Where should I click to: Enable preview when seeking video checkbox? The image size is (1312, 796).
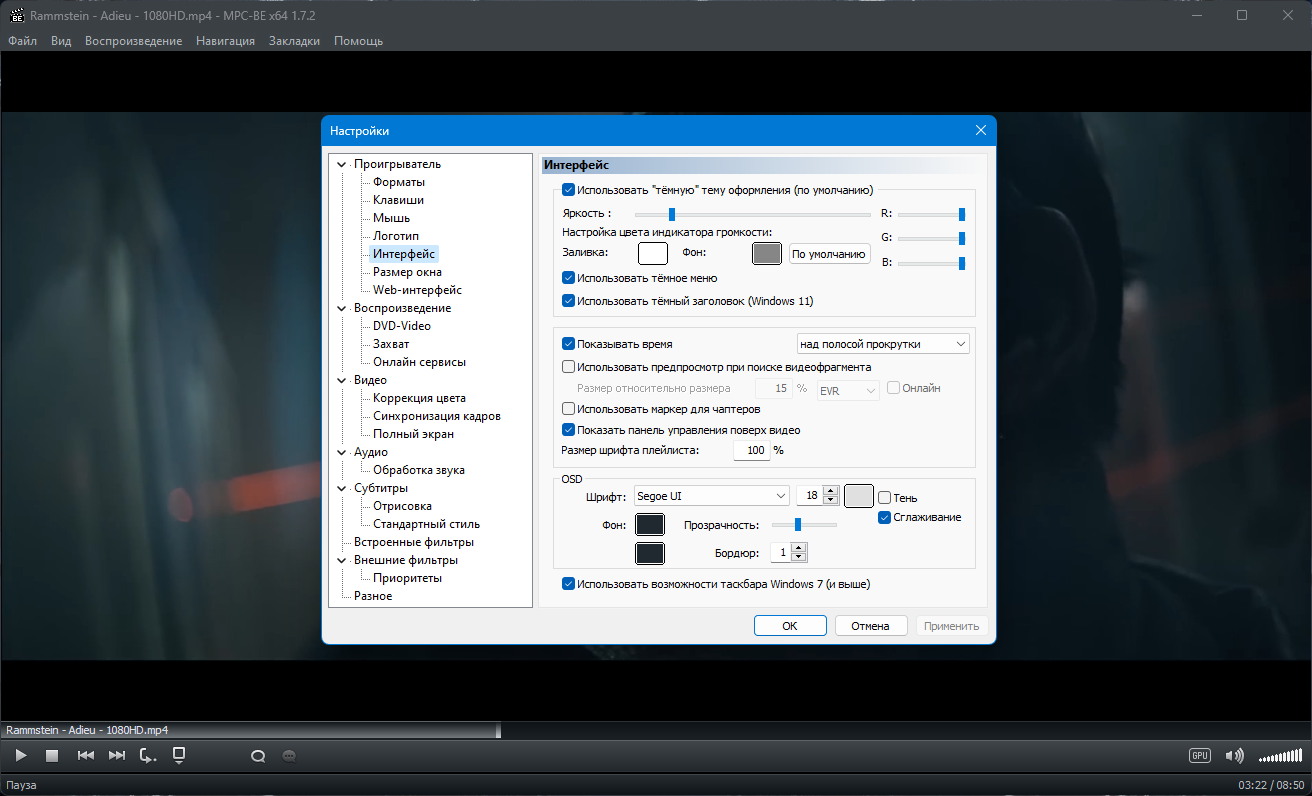point(568,367)
